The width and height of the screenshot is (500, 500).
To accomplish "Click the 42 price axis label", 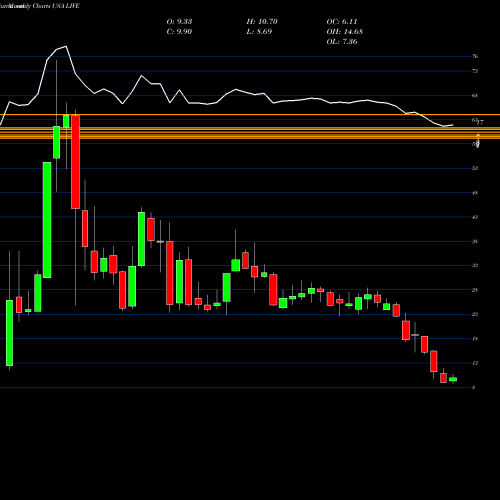I will [475, 217].
